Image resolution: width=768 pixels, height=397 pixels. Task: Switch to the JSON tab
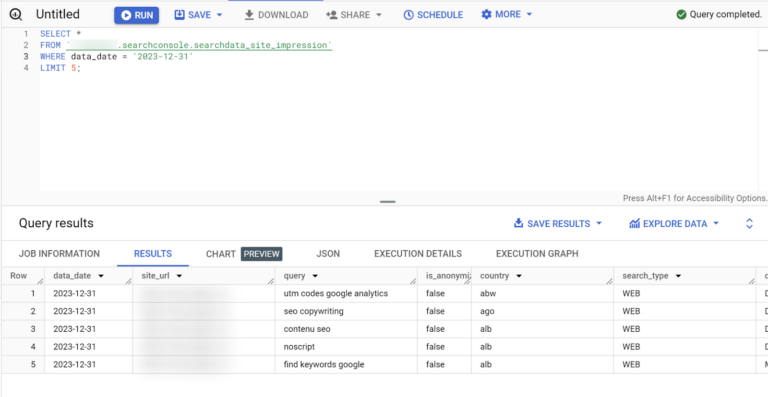pyautogui.click(x=328, y=254)
